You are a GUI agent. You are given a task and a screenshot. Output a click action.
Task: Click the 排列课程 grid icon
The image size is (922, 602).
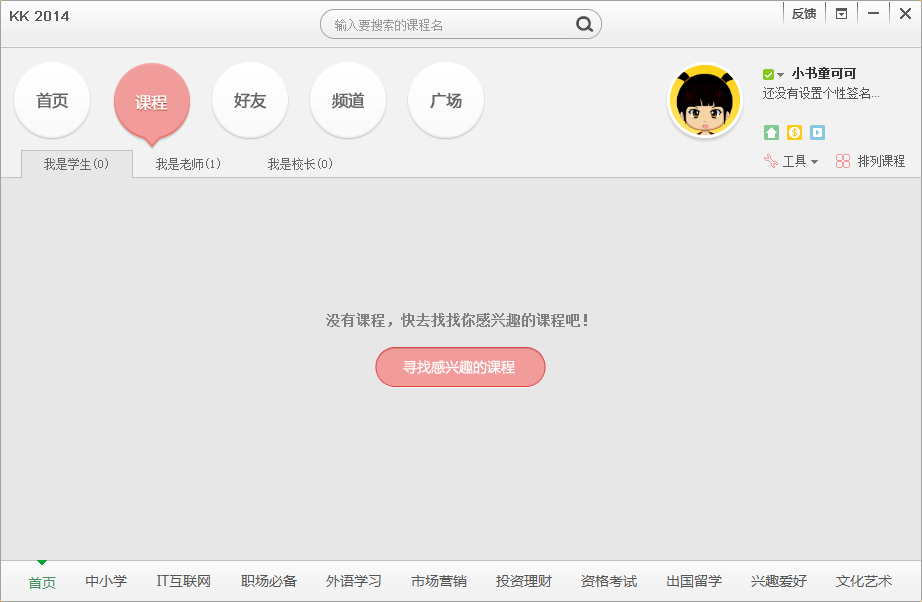843,162
